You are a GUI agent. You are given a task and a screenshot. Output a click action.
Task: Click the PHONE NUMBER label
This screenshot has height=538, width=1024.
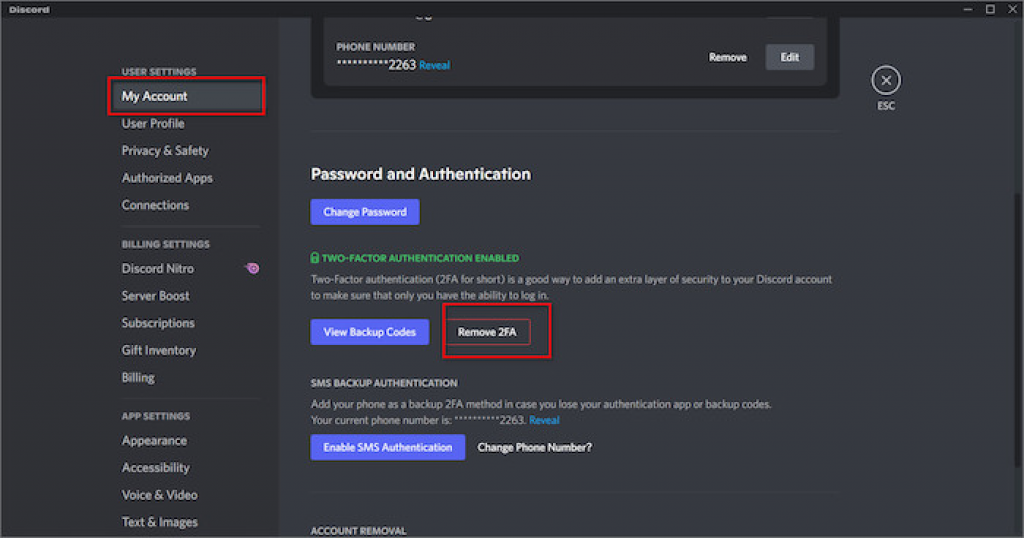click(376, 47)
